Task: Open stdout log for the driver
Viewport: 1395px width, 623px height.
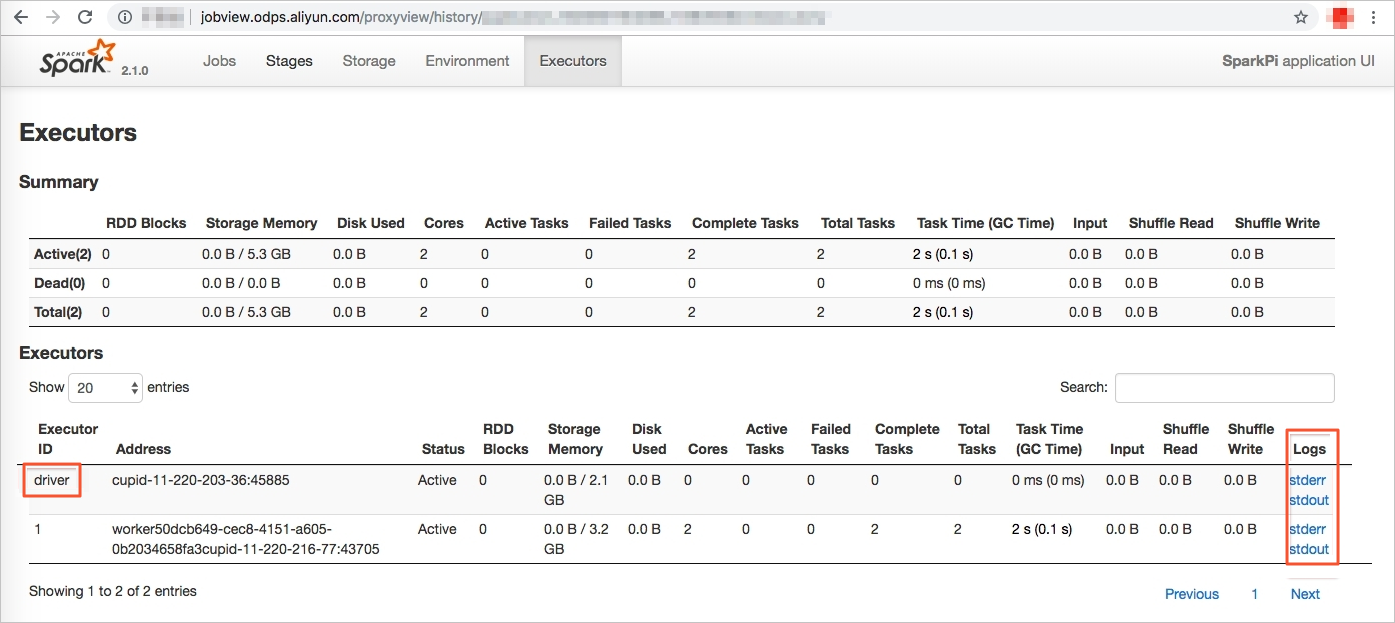Action: pos(1309,500)
